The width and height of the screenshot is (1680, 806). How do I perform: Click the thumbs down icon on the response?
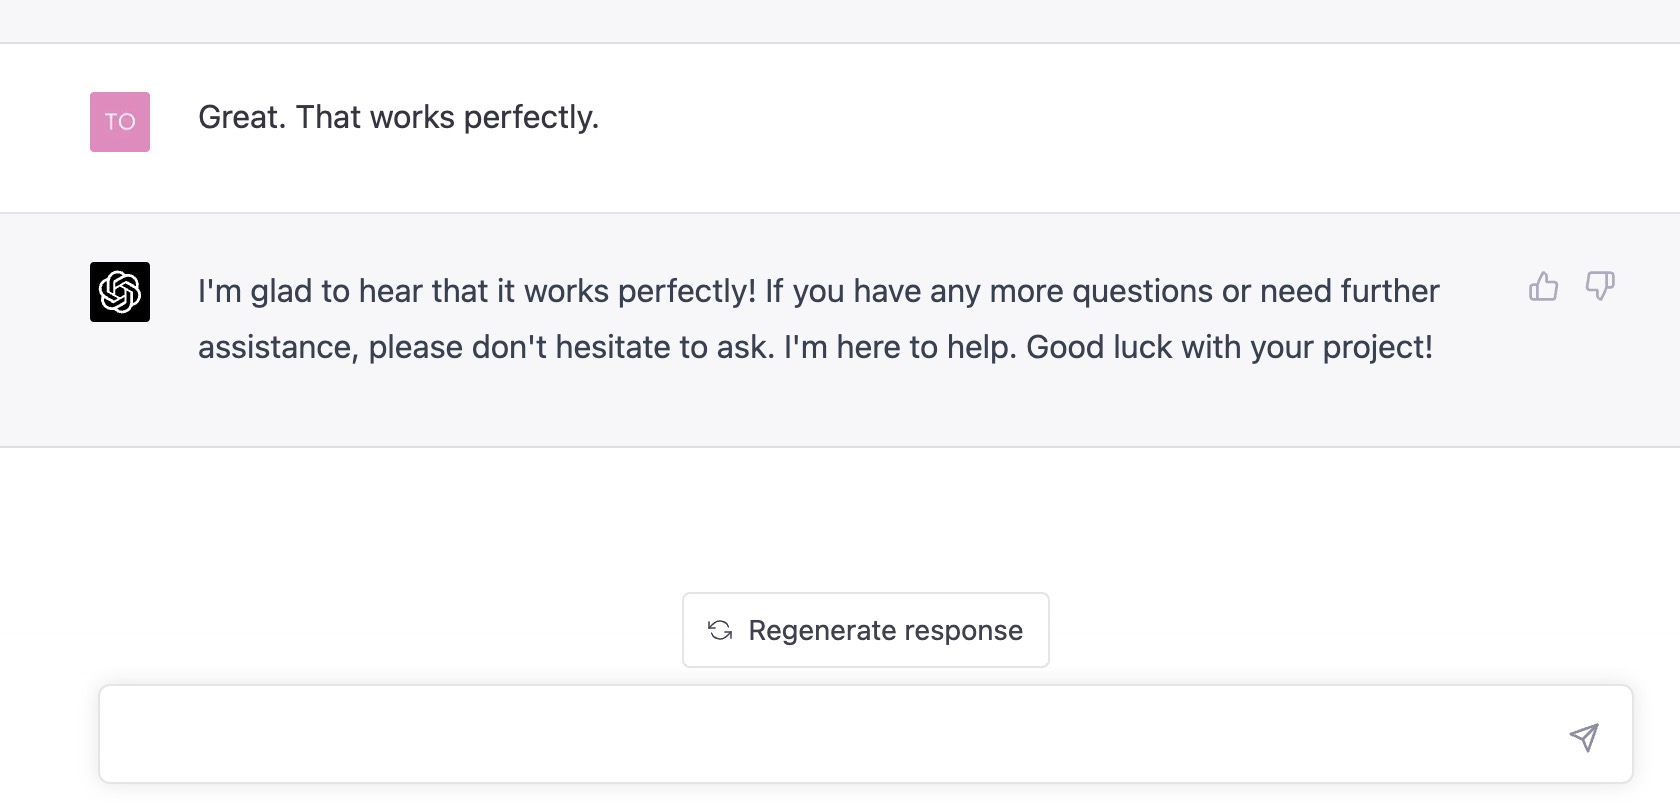point(1600,287)
